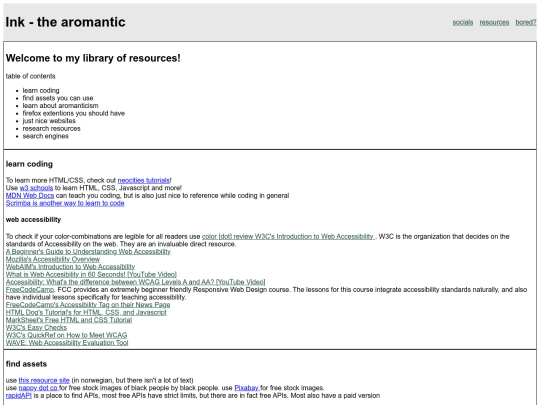Click the 'learn coding' contents item
Viewport: 540px width, 405px height.
[41, 90]
